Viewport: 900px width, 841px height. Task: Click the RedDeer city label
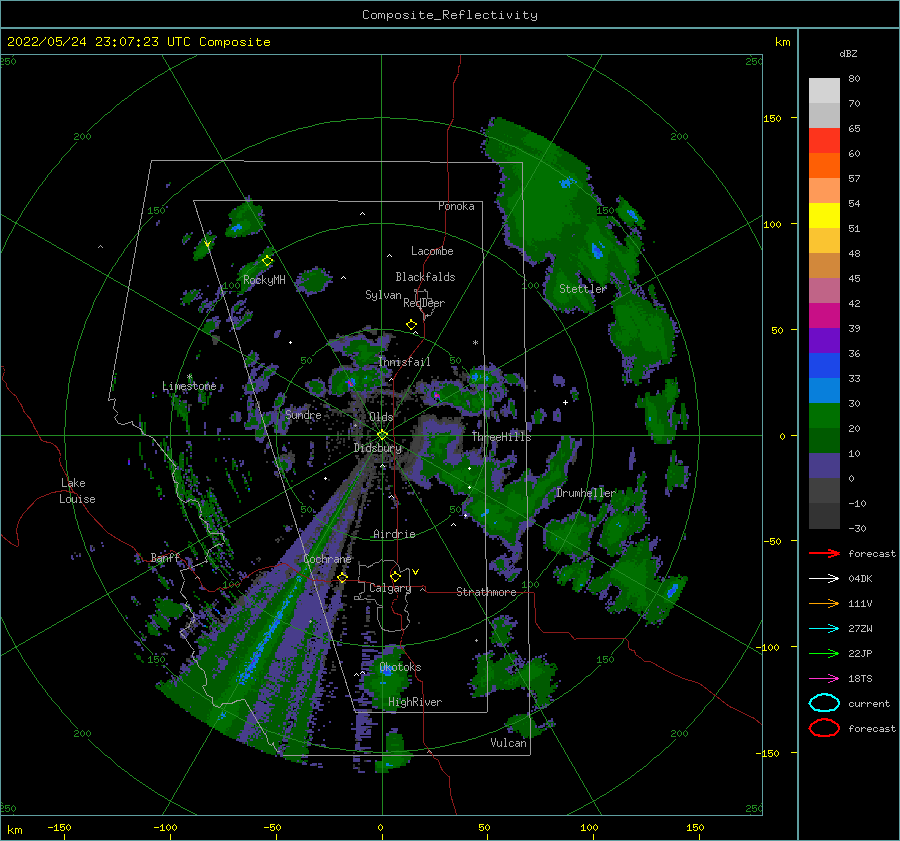click(424, 303)
